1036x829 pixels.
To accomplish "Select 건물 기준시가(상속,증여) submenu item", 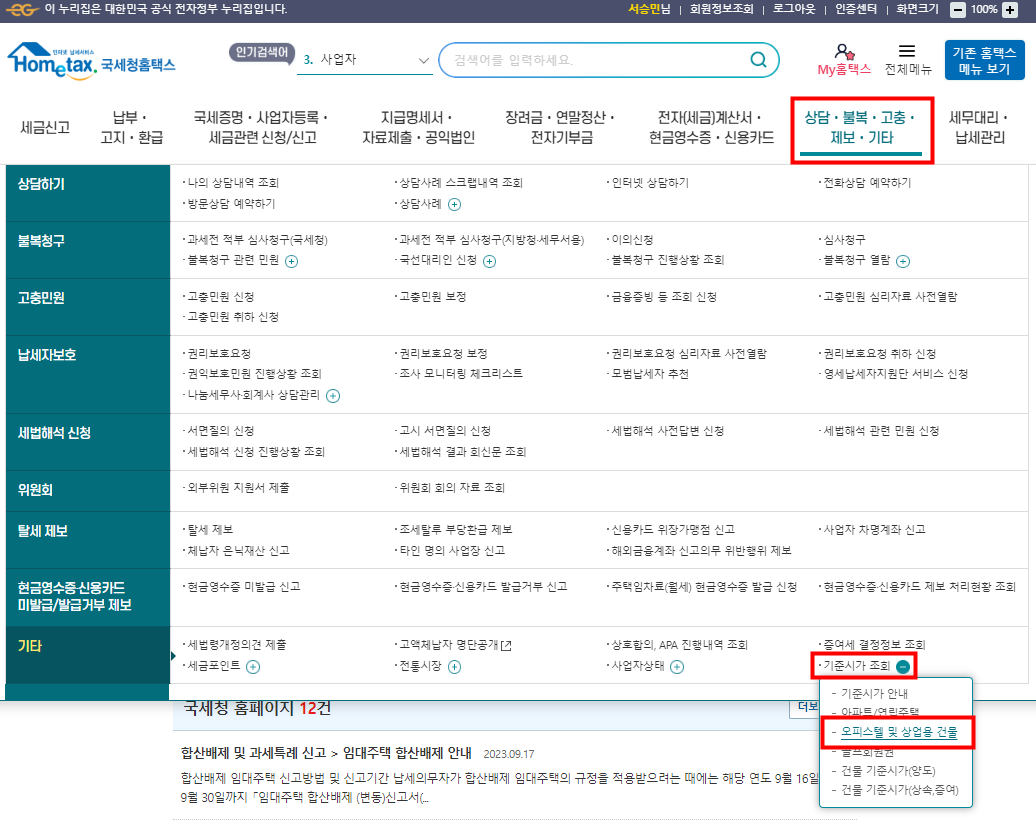I will (x=899, y=789).
